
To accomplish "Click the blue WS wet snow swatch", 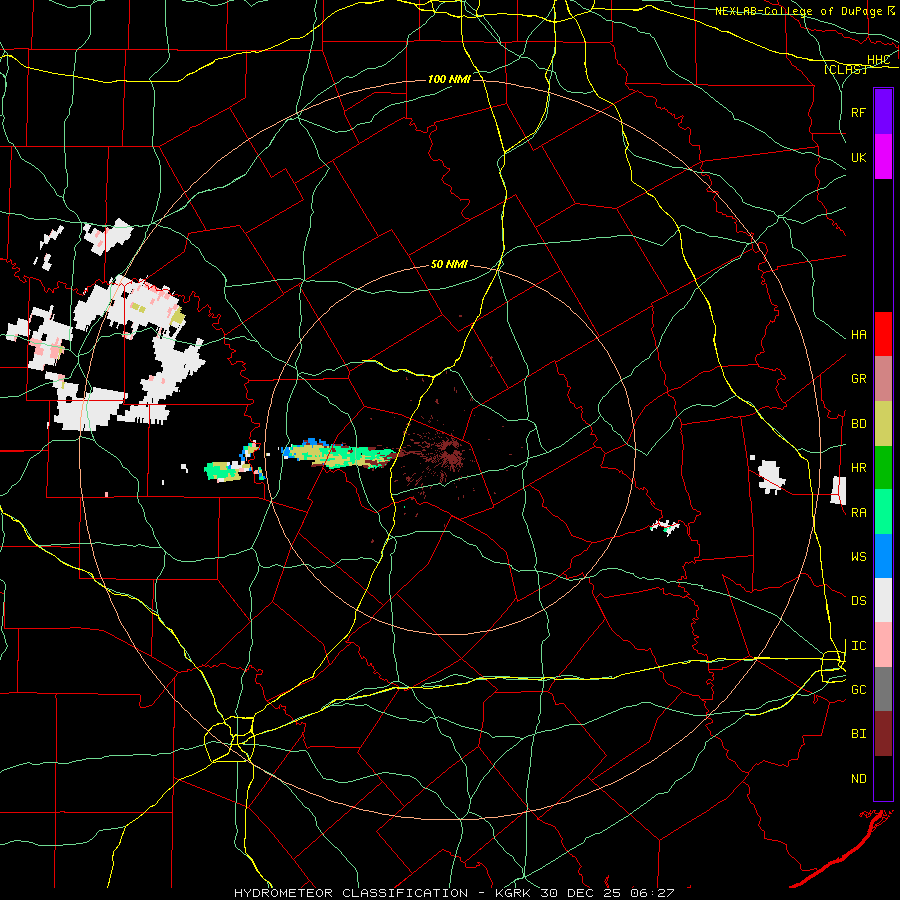I will click(883, 556).
